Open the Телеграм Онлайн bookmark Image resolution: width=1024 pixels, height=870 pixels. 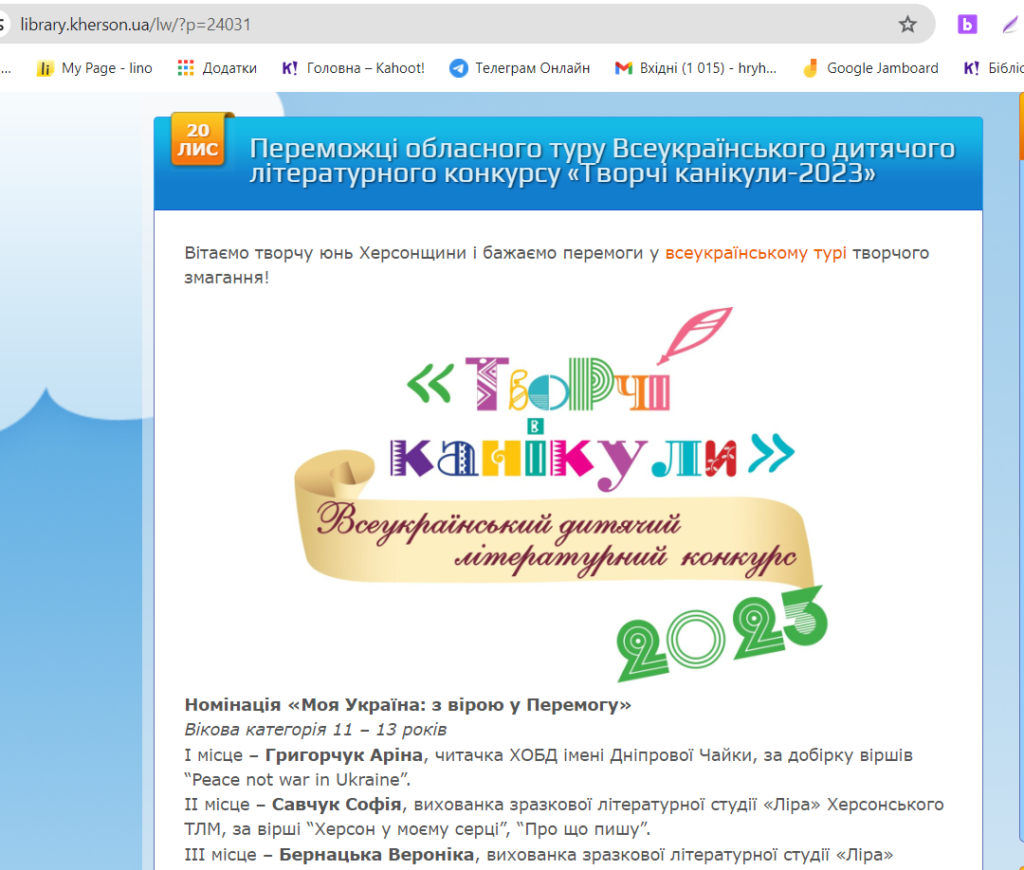(x=520, y=68)
